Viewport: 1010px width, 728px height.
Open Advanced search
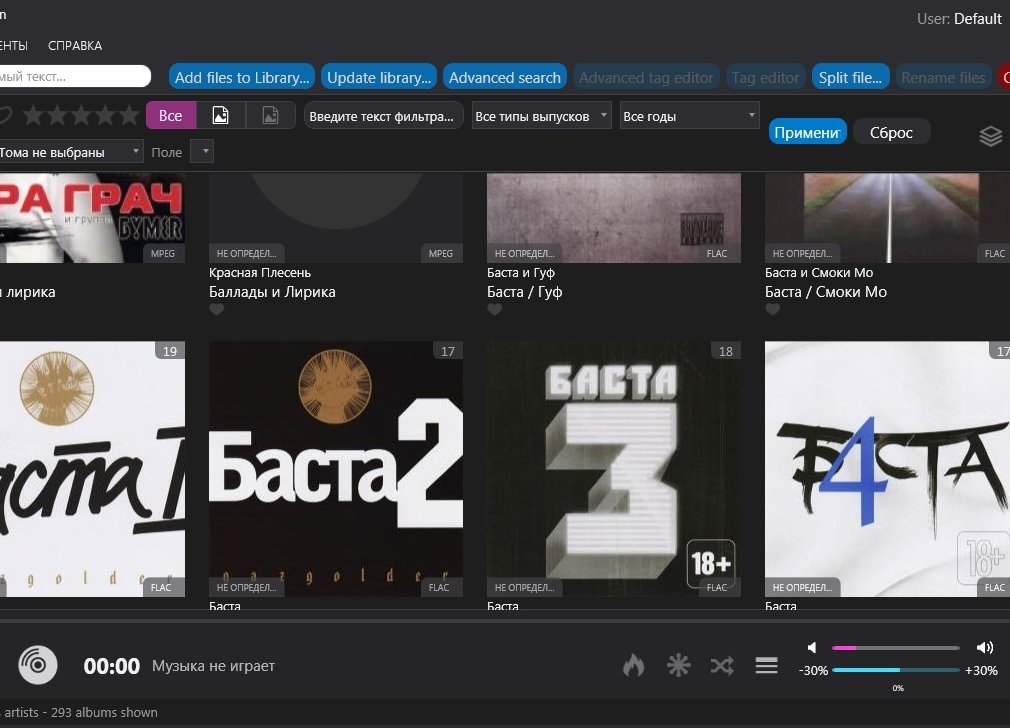[x=504, y=77]
